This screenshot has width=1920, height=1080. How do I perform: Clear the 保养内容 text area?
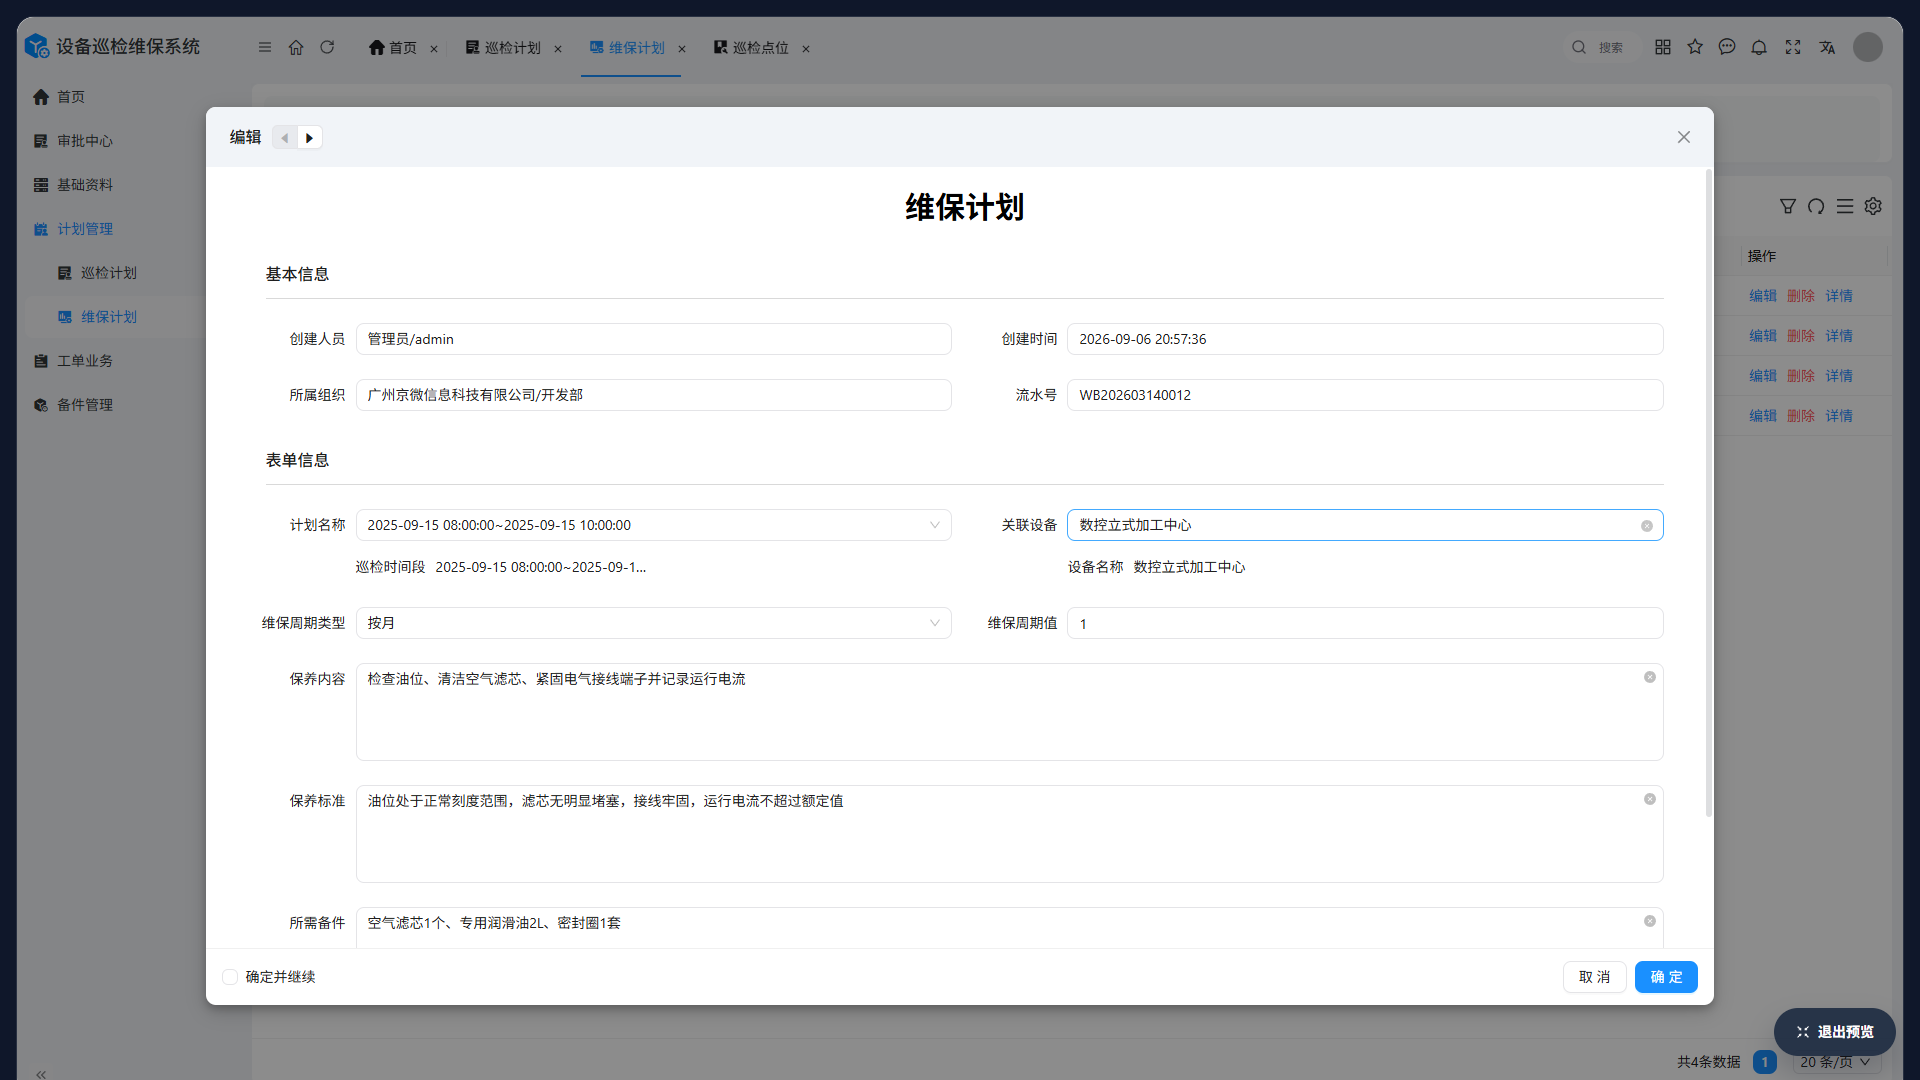point(1650,678)
